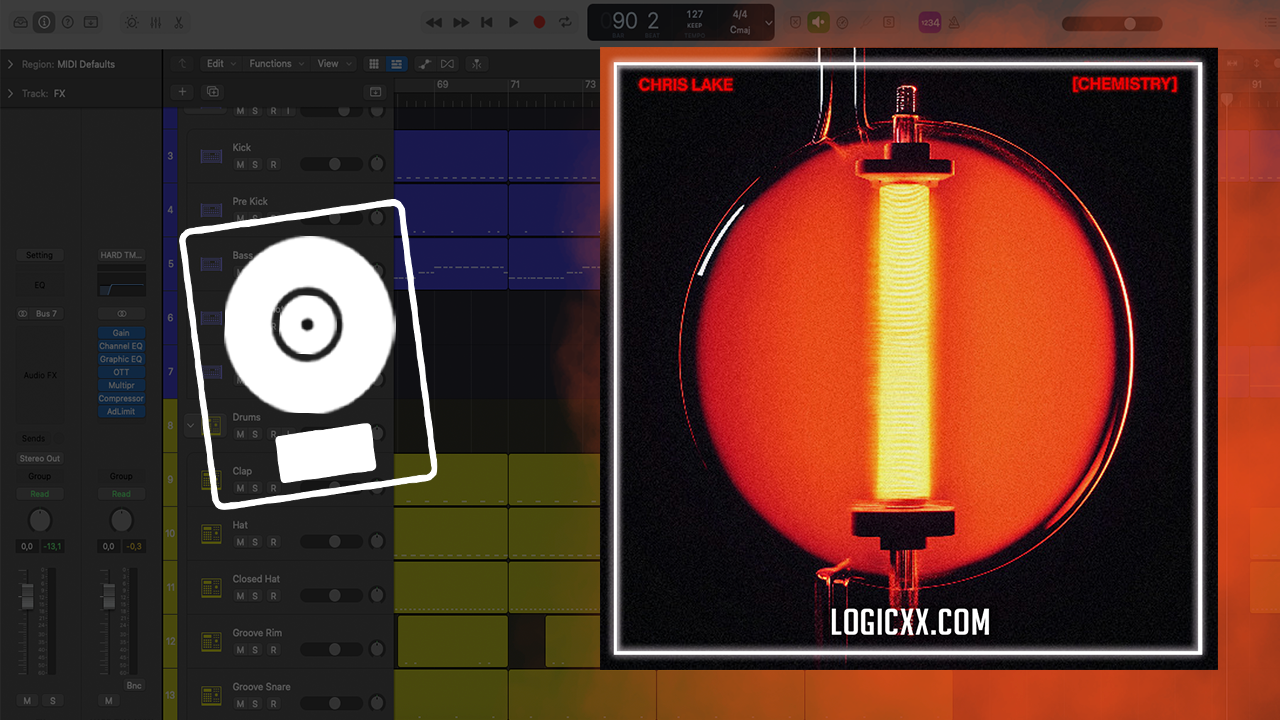1280x720 pixels.
Task: Solo the Closed Hat track
Action: point(255,596)
